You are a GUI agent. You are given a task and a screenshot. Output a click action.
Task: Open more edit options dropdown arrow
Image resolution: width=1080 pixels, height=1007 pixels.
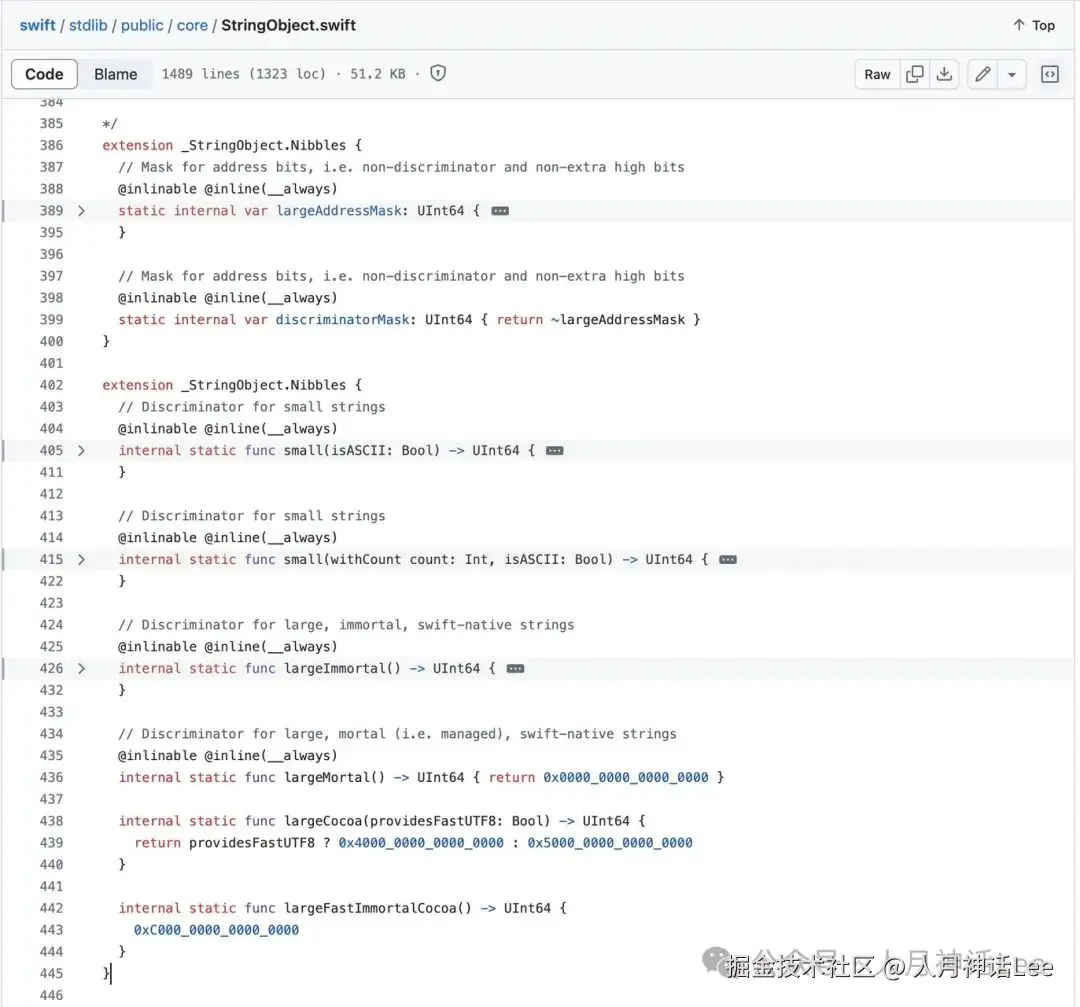[1012, 74]
